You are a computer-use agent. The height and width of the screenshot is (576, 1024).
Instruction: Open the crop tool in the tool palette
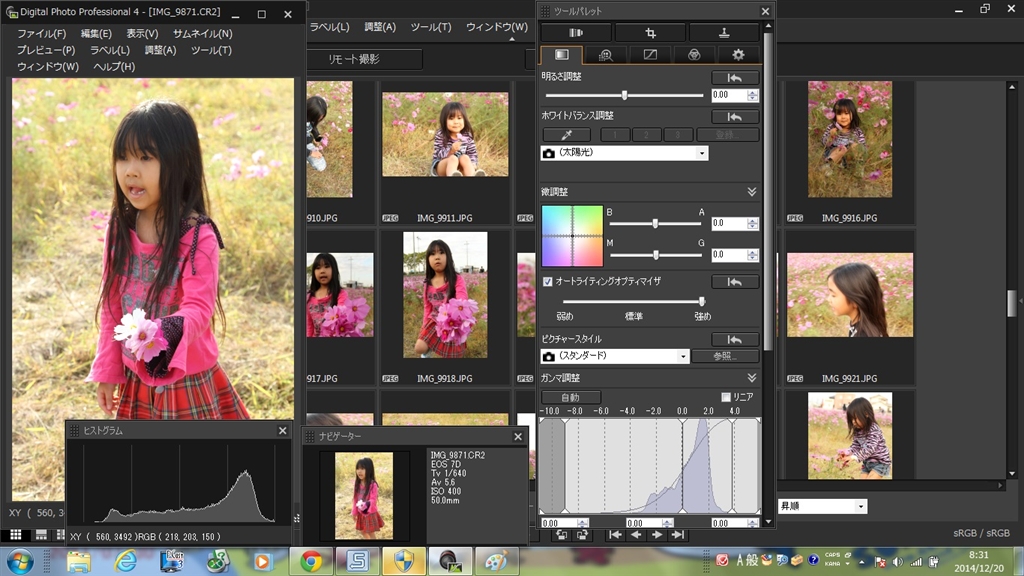(650, 32)
